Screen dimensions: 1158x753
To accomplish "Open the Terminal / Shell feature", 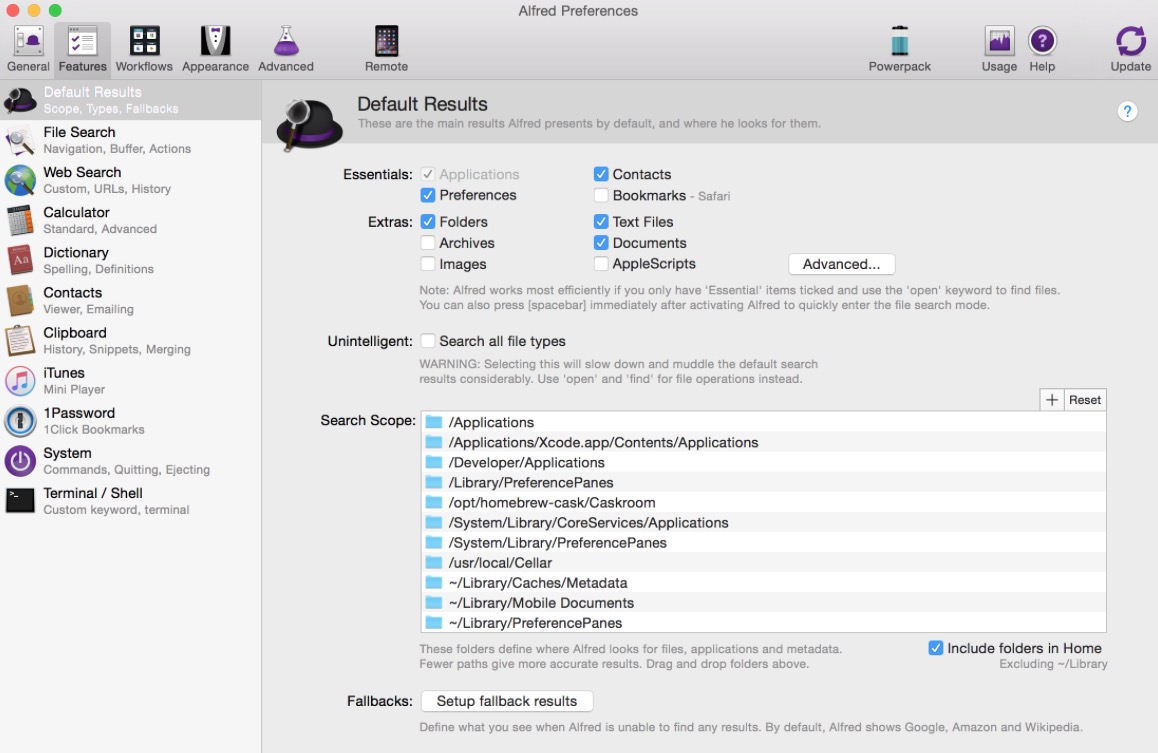I will 131,501.
